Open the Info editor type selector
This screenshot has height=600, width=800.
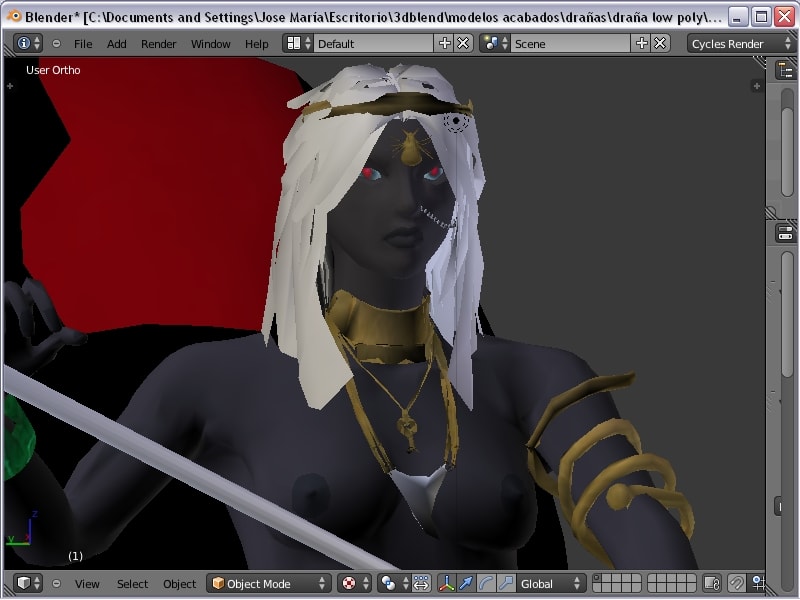click(x=28, y=43)
